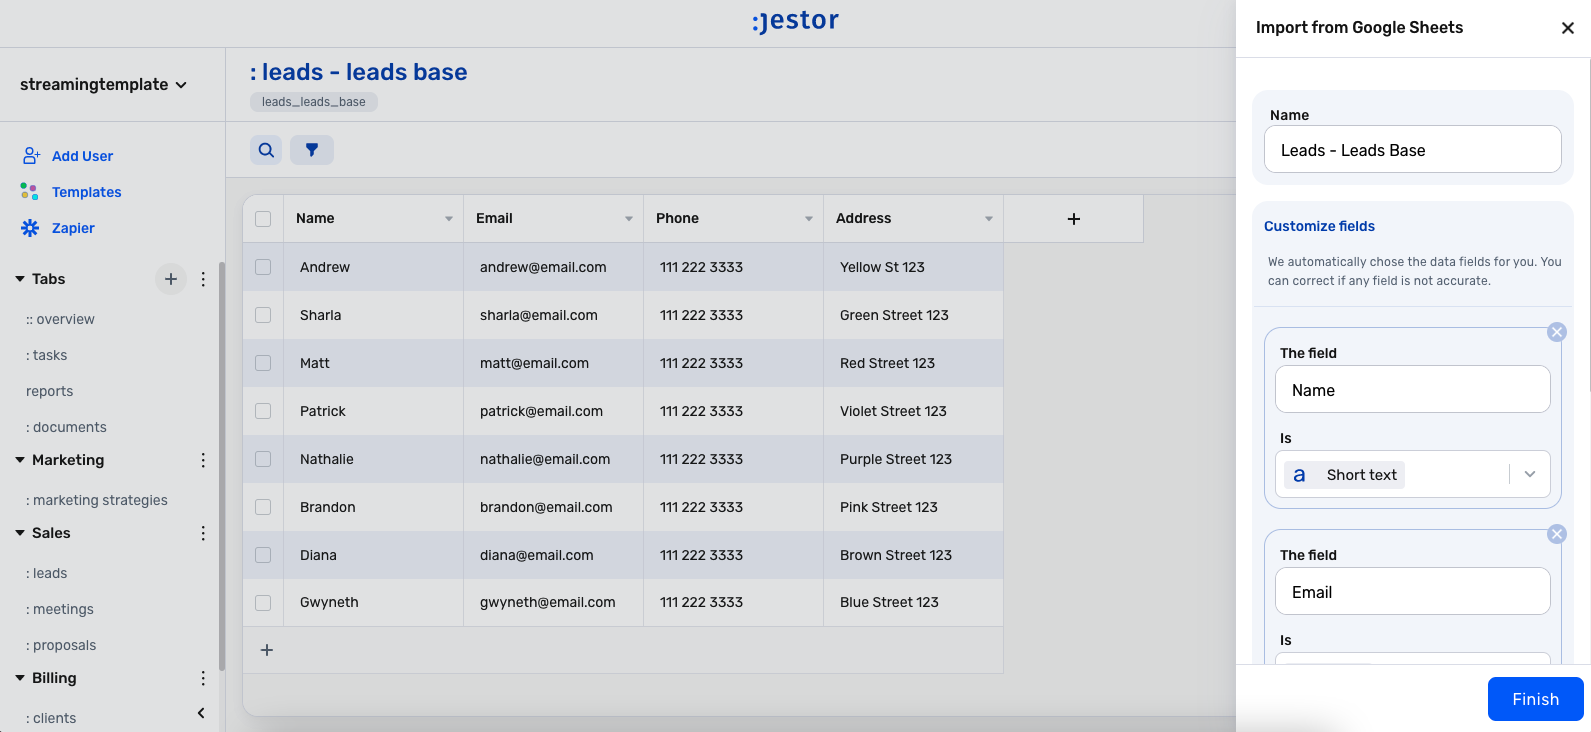Click the Zapier link

73,228
